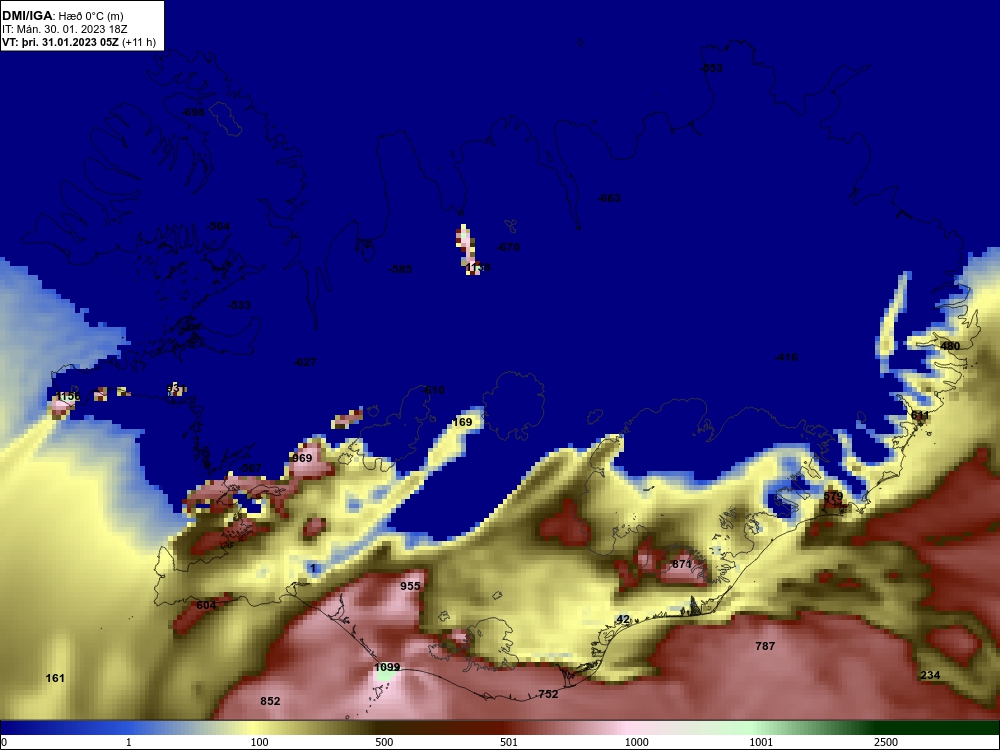Click the 752 value near the coast
The image size is (1000, 750).
coord(548,694)
